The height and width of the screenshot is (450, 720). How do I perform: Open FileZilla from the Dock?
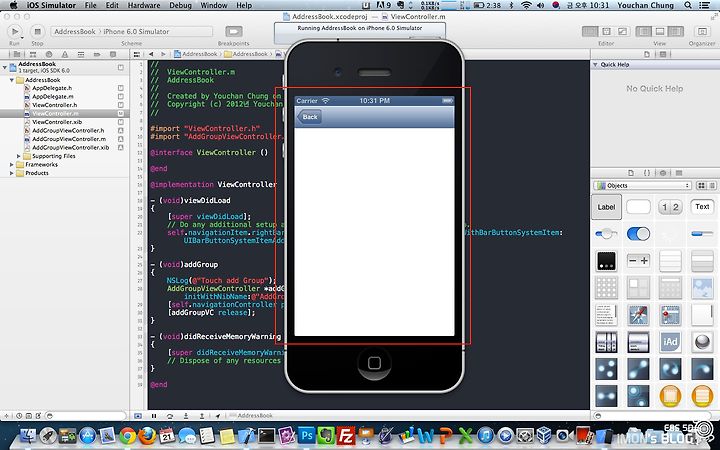pyautogui.click(x=346, y=435)
